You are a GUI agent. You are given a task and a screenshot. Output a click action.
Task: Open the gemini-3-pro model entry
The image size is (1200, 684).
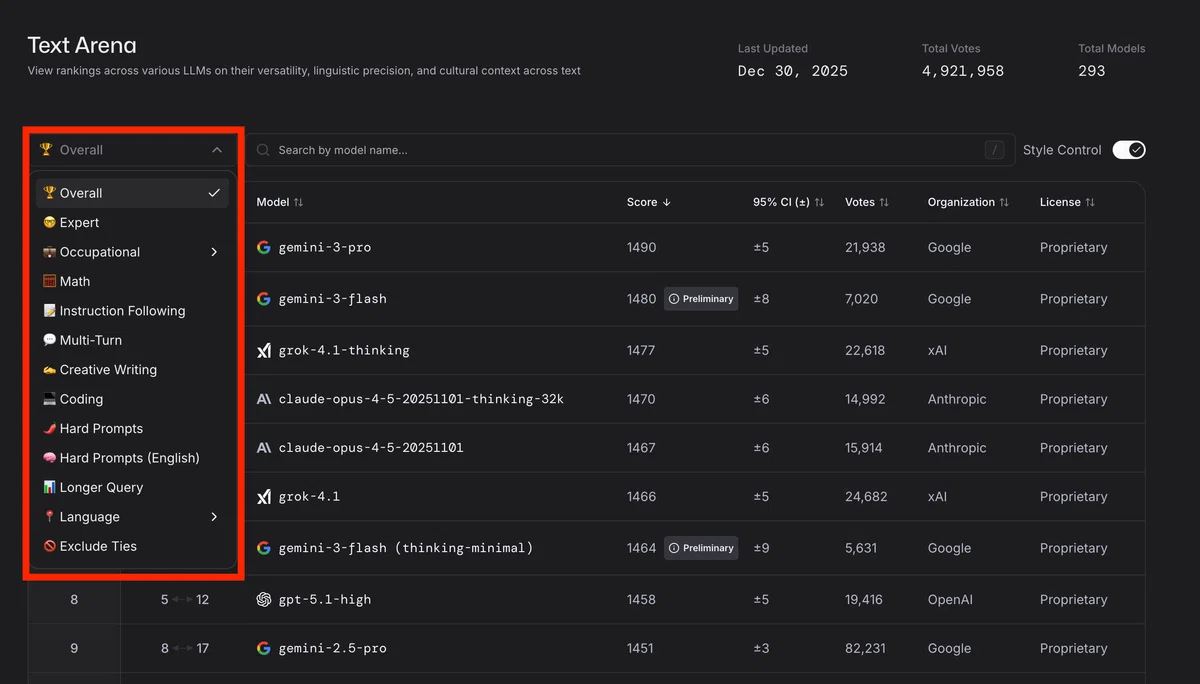click(x=325, y=247)
